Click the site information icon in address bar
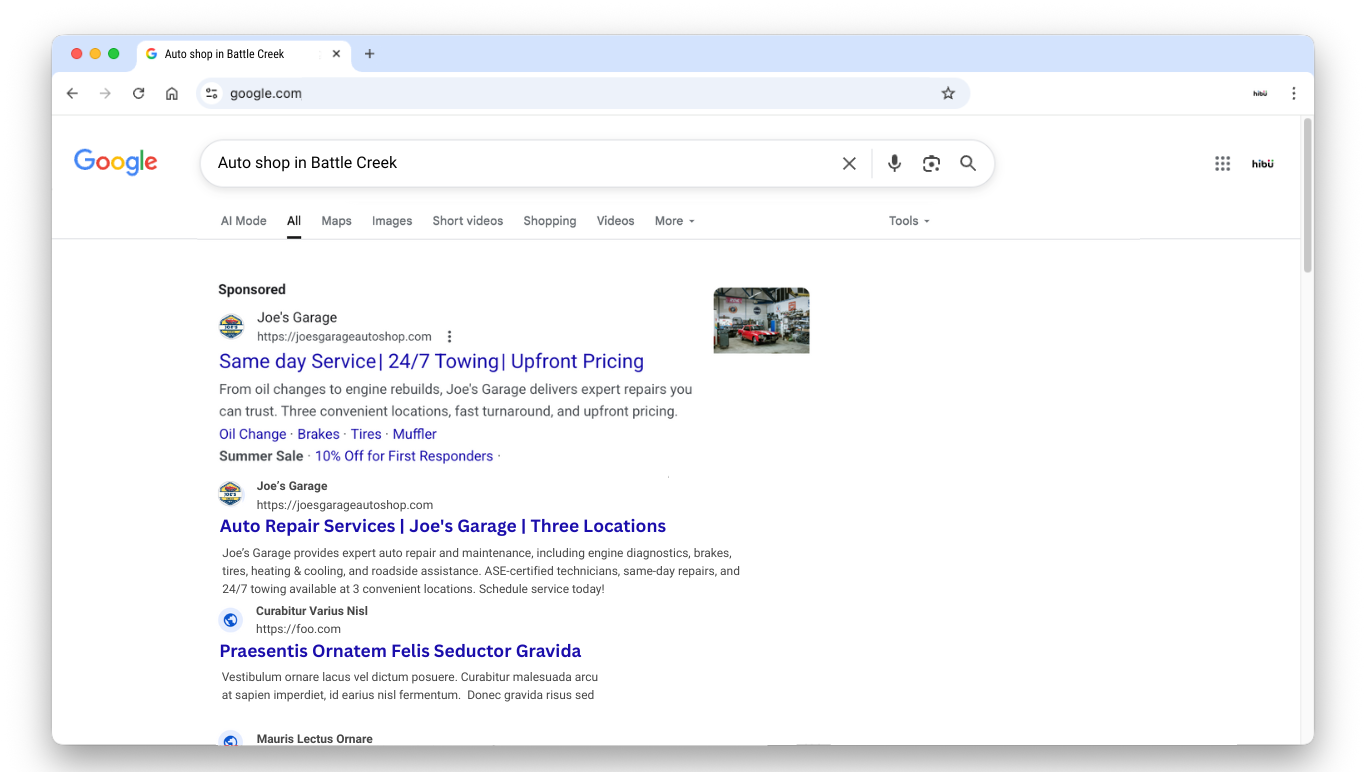Screen dimensions: 1366x772 coord(211,93)
